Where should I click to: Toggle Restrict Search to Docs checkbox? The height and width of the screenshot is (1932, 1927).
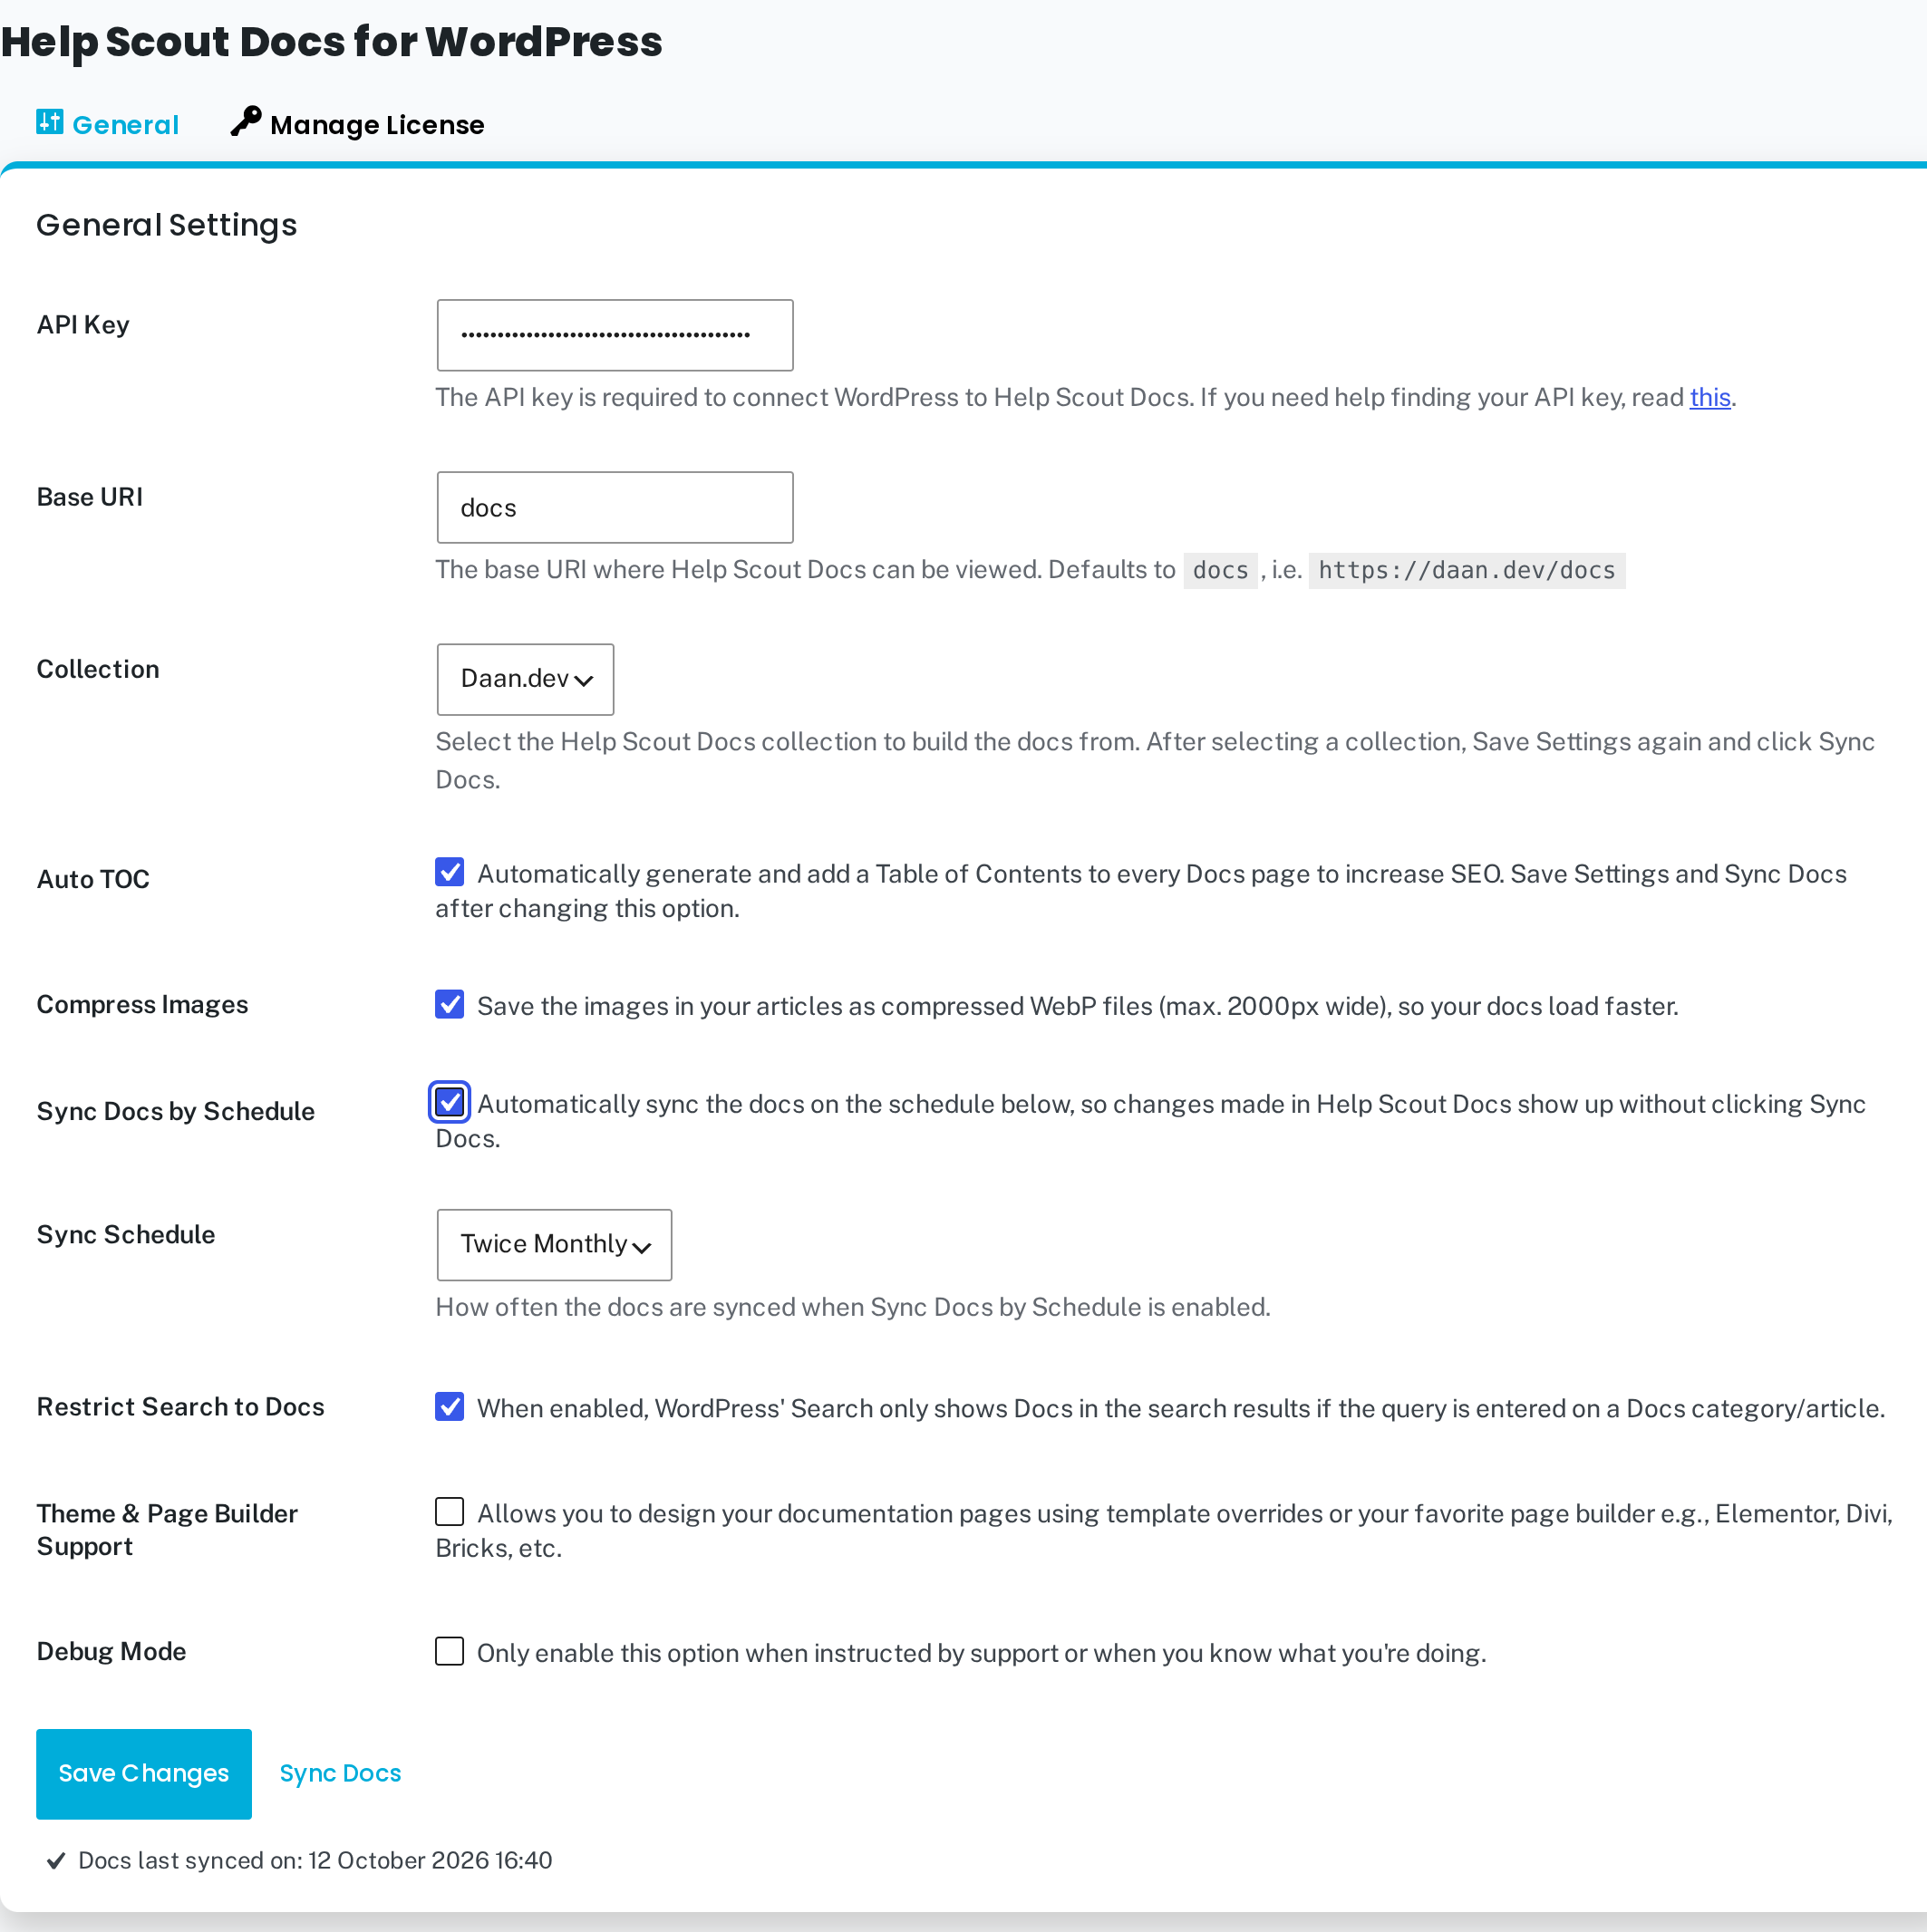tap(450, 1407)
